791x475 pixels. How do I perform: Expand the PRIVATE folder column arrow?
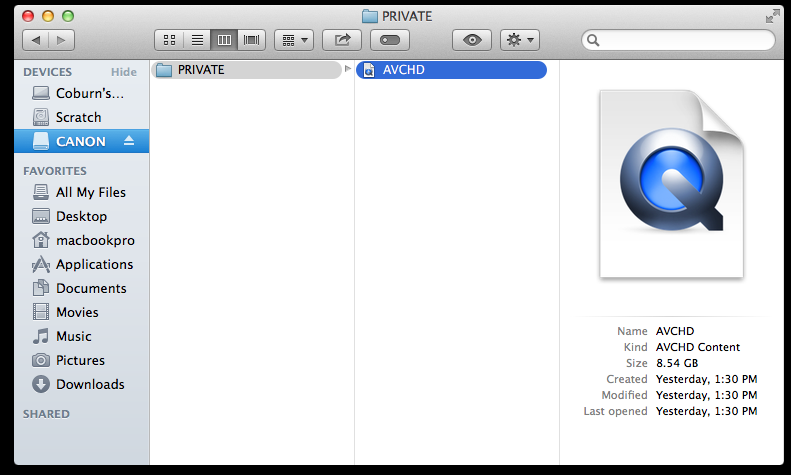coord(347,69)
